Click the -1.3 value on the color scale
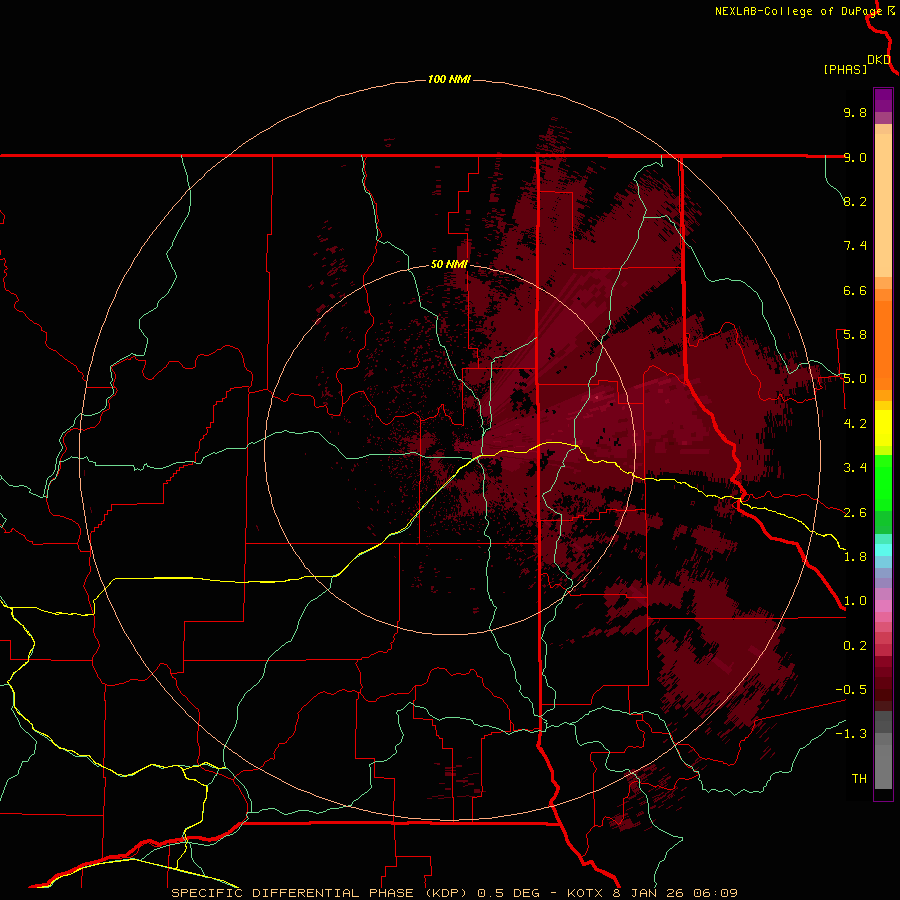Viewport: 900px width, 900px height. tap(851, 734)
